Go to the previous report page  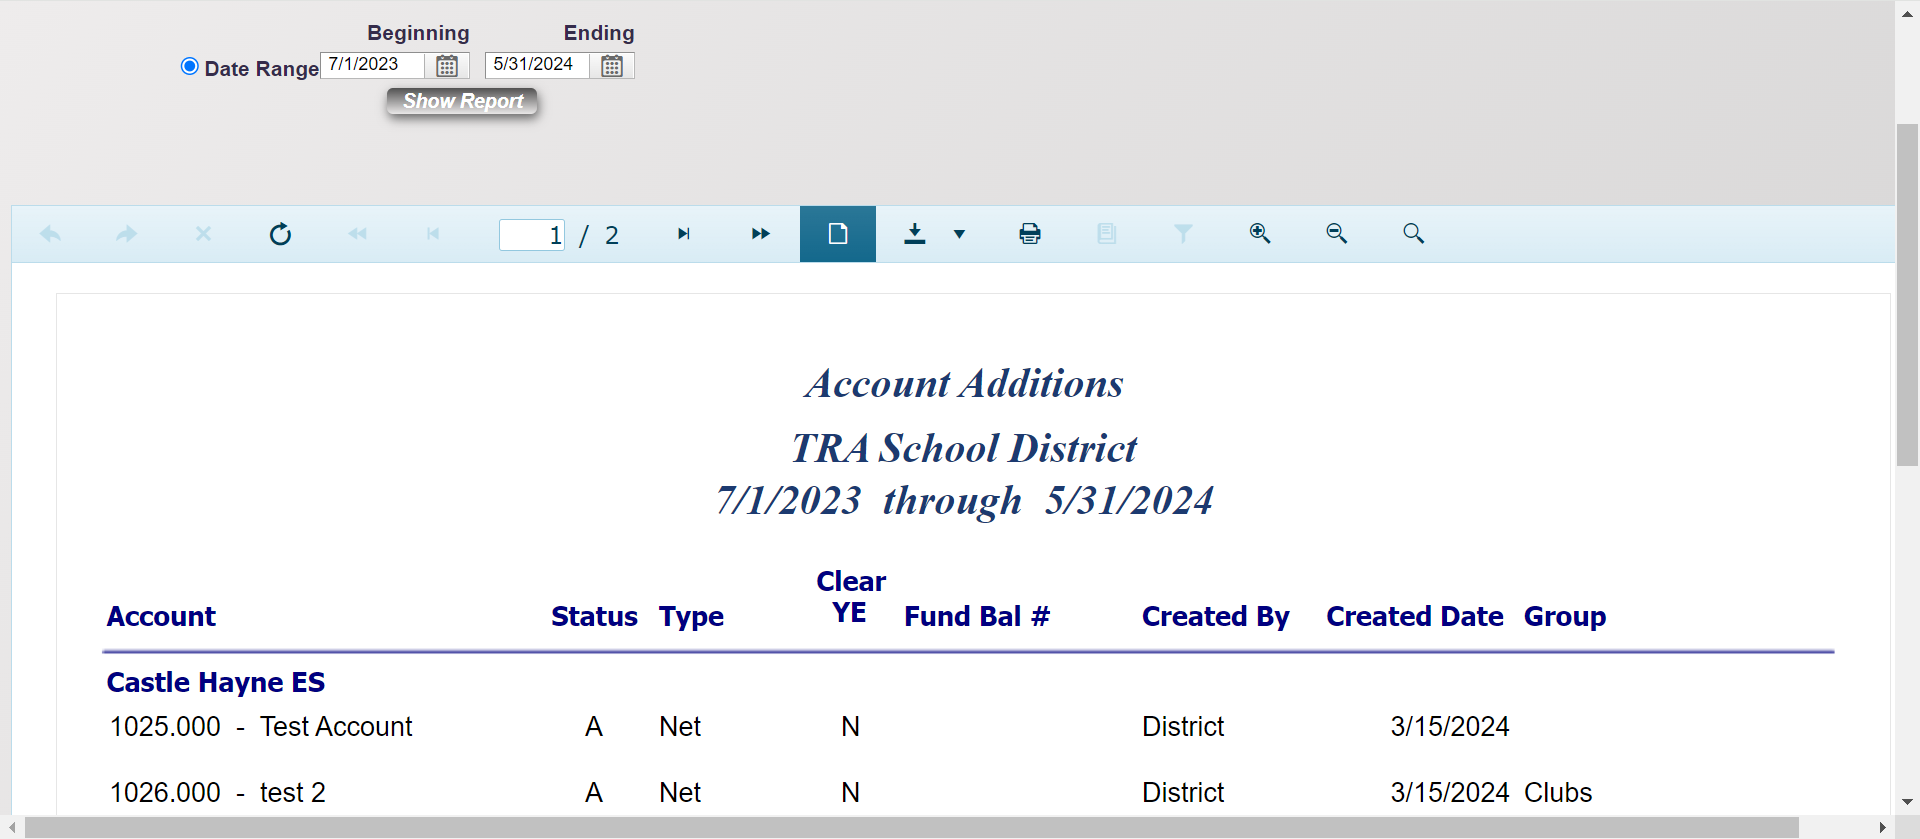(x=433, y=234)
